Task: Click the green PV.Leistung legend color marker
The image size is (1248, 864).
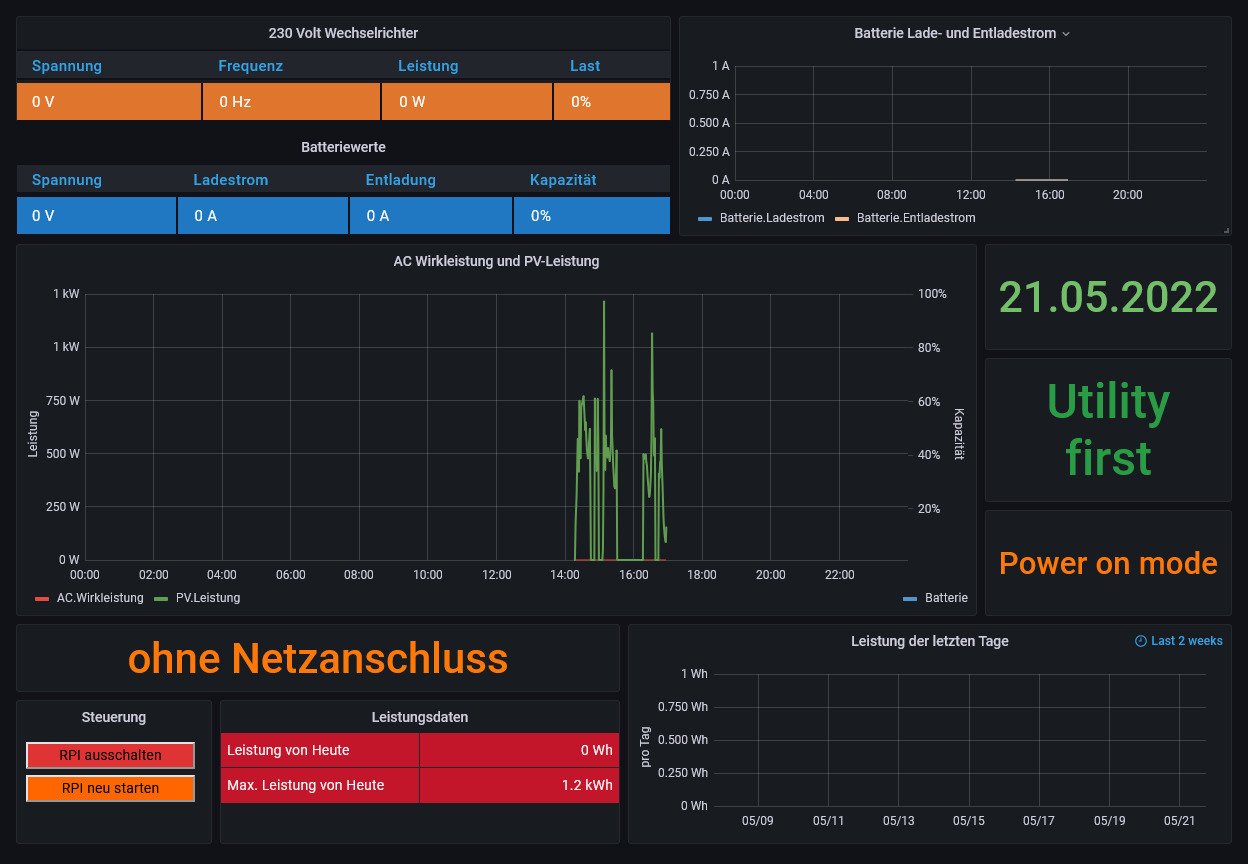Action: 161,598
